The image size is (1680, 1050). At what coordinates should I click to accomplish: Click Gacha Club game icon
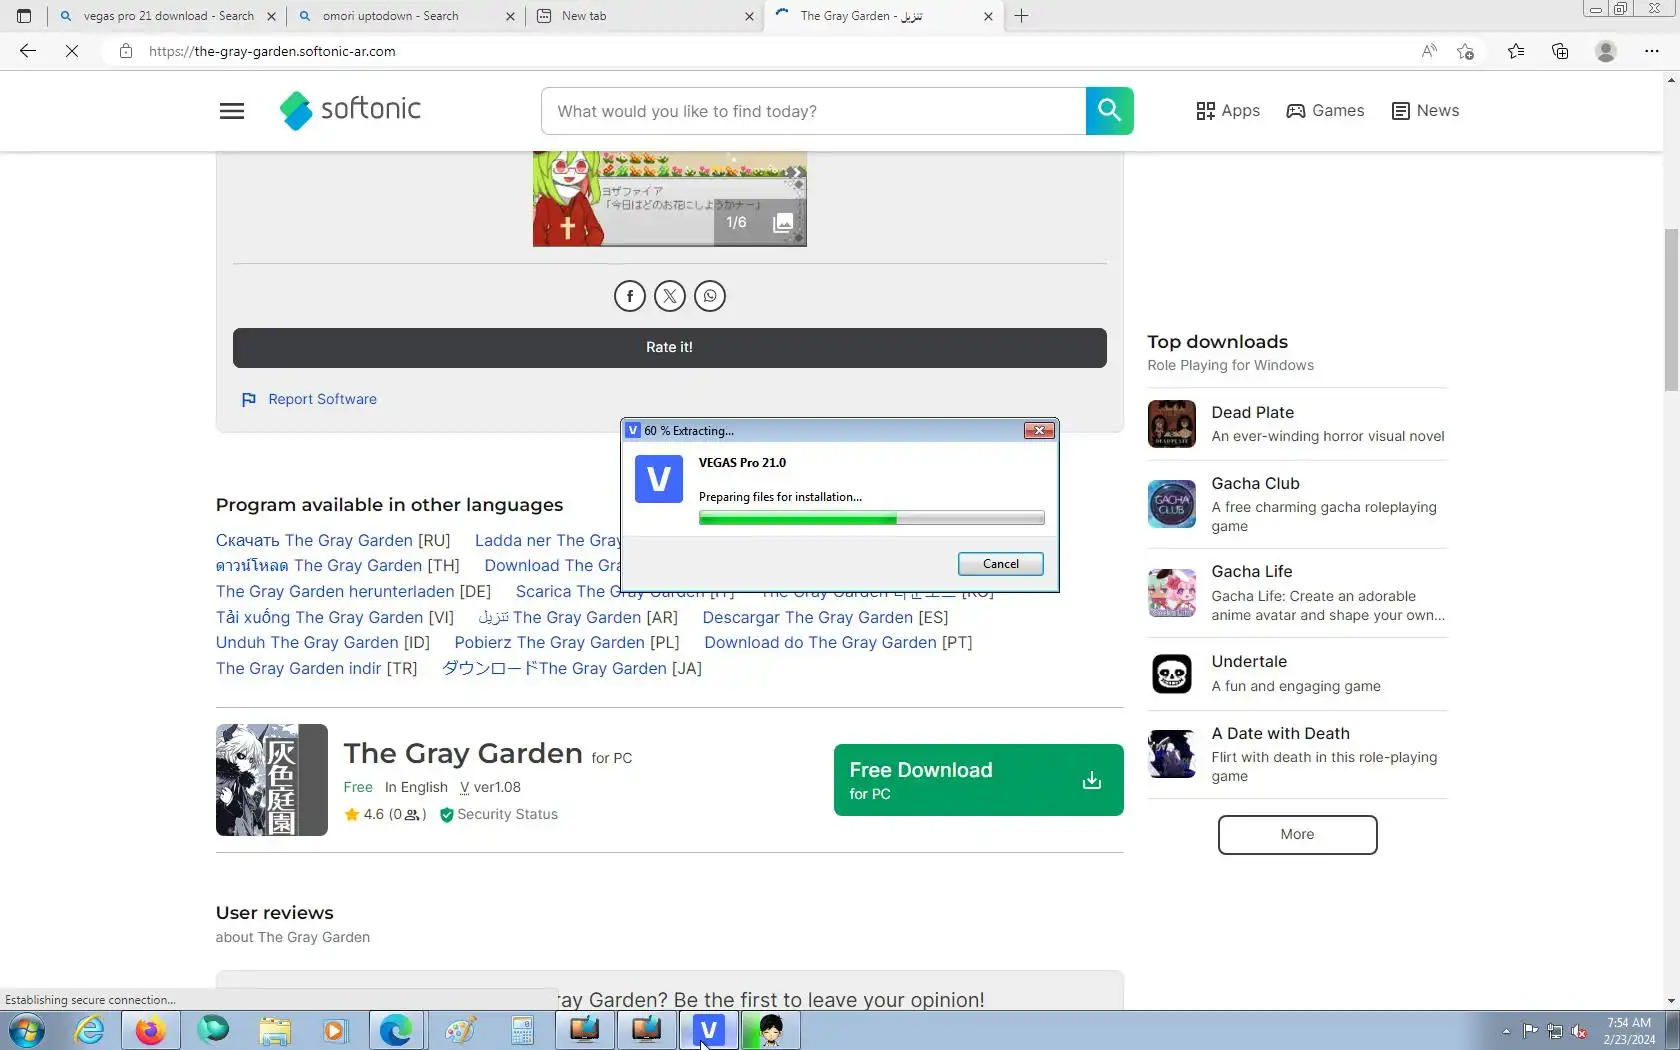click(x=1172, y=503)
